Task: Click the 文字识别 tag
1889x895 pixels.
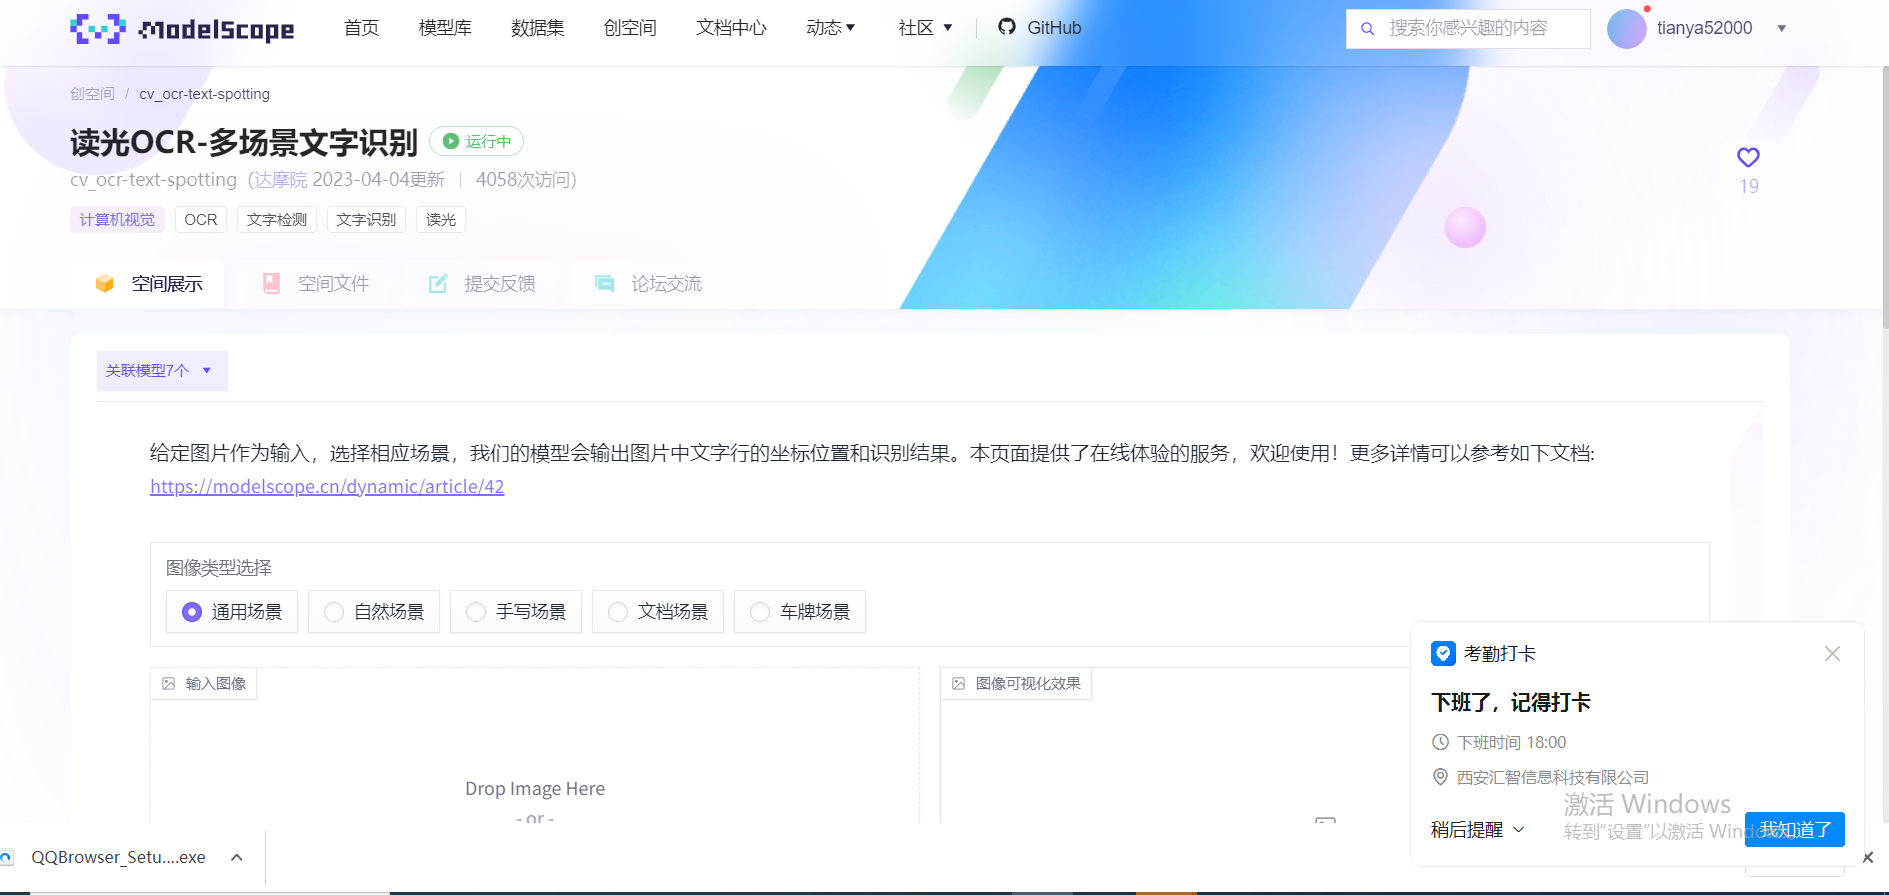Action: pos(366,220)
